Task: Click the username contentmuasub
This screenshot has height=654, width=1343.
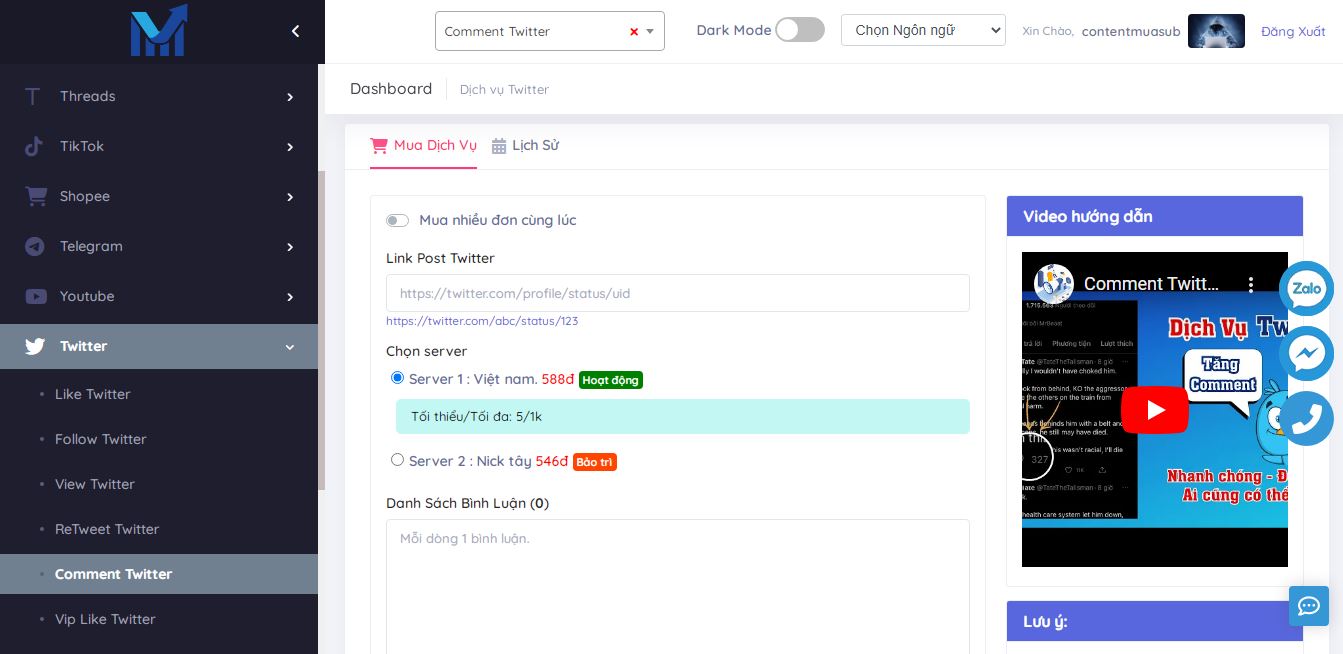Action: [1131, 31]
